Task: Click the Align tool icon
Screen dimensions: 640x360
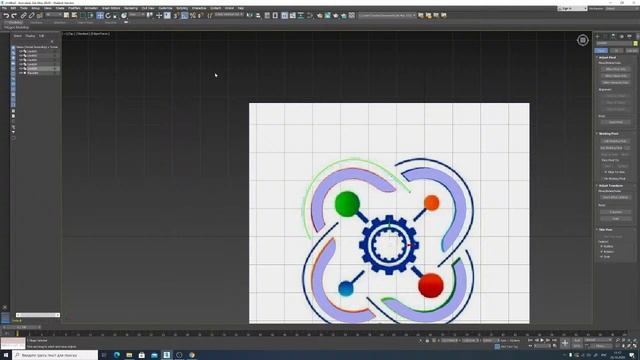Action: tap(258, 16)
